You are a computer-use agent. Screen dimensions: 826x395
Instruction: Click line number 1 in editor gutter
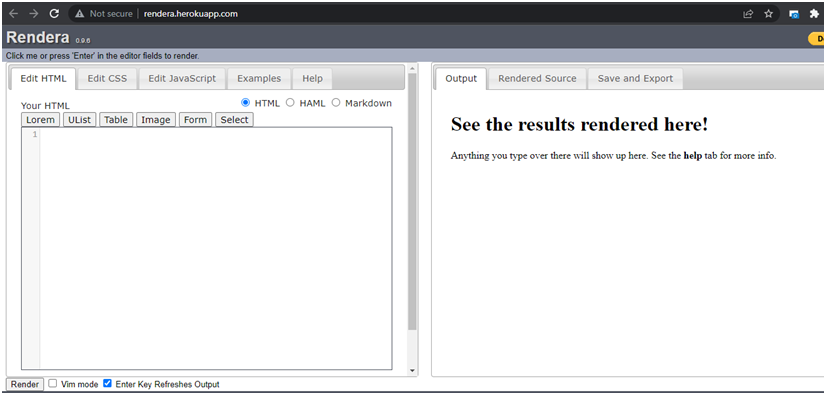point(35,134)
